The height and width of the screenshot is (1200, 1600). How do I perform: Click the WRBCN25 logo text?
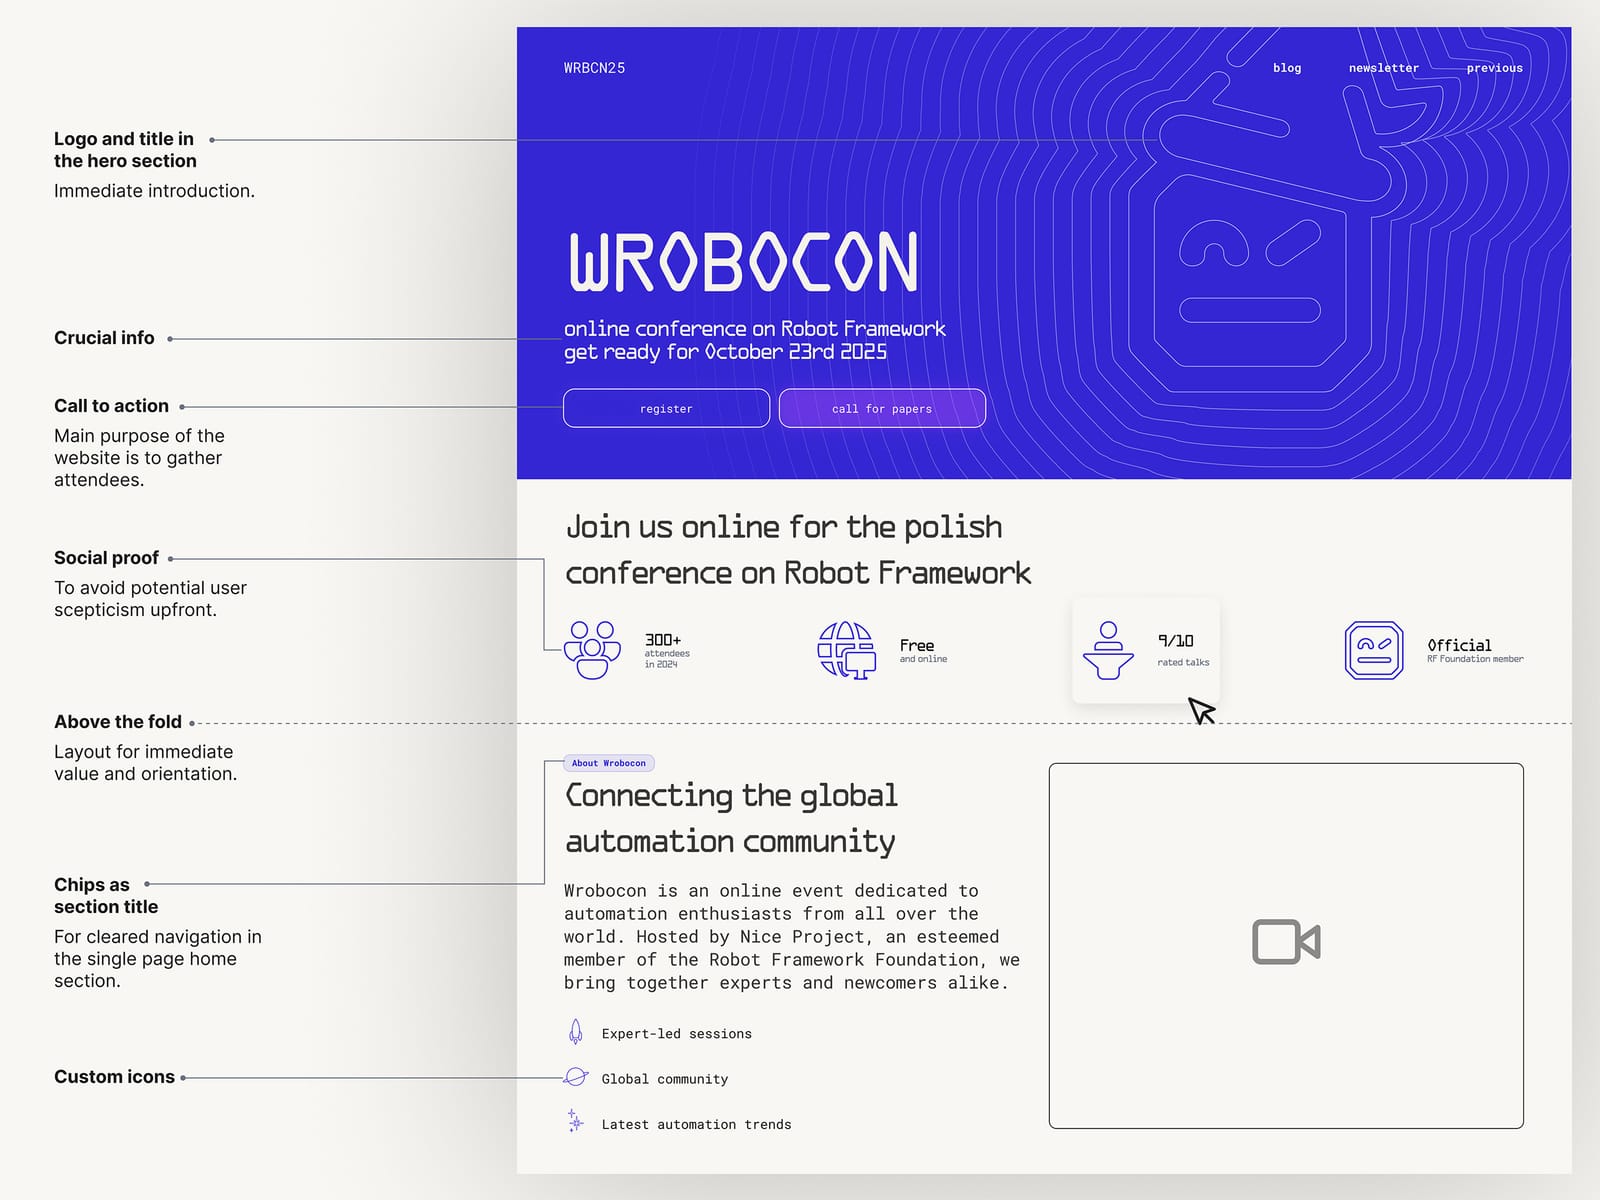tap(594, 68)
